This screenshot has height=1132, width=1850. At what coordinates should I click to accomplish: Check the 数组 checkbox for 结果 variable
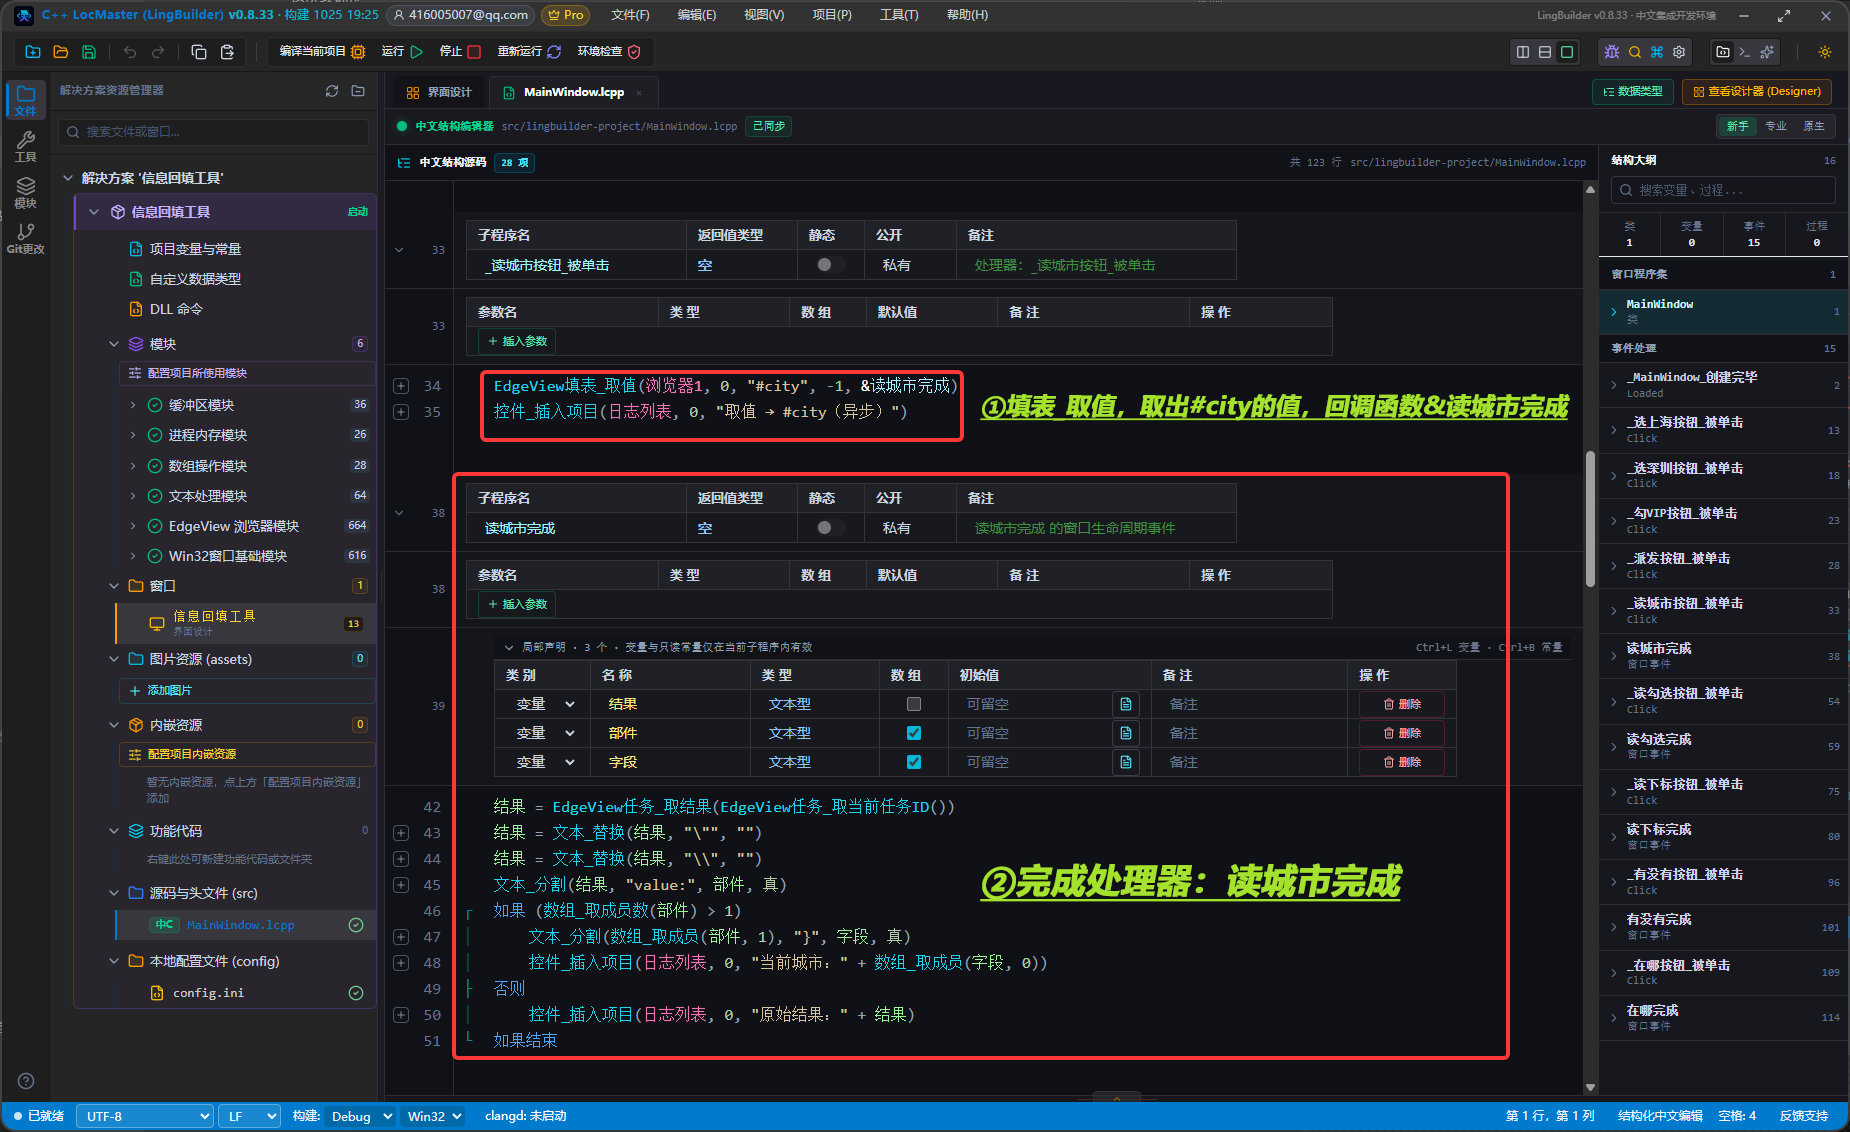[913, 704]
